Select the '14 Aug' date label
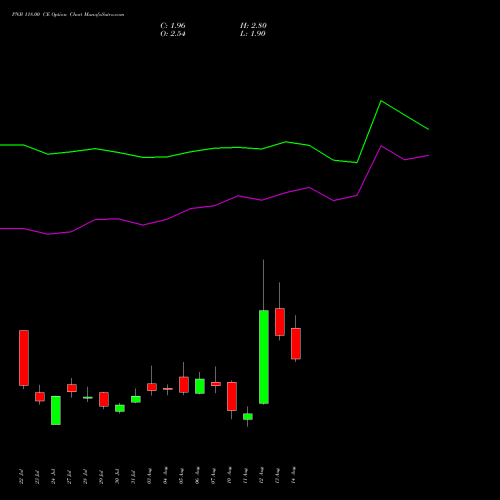This screenshot has width=500, height=500. pos(294,476)
